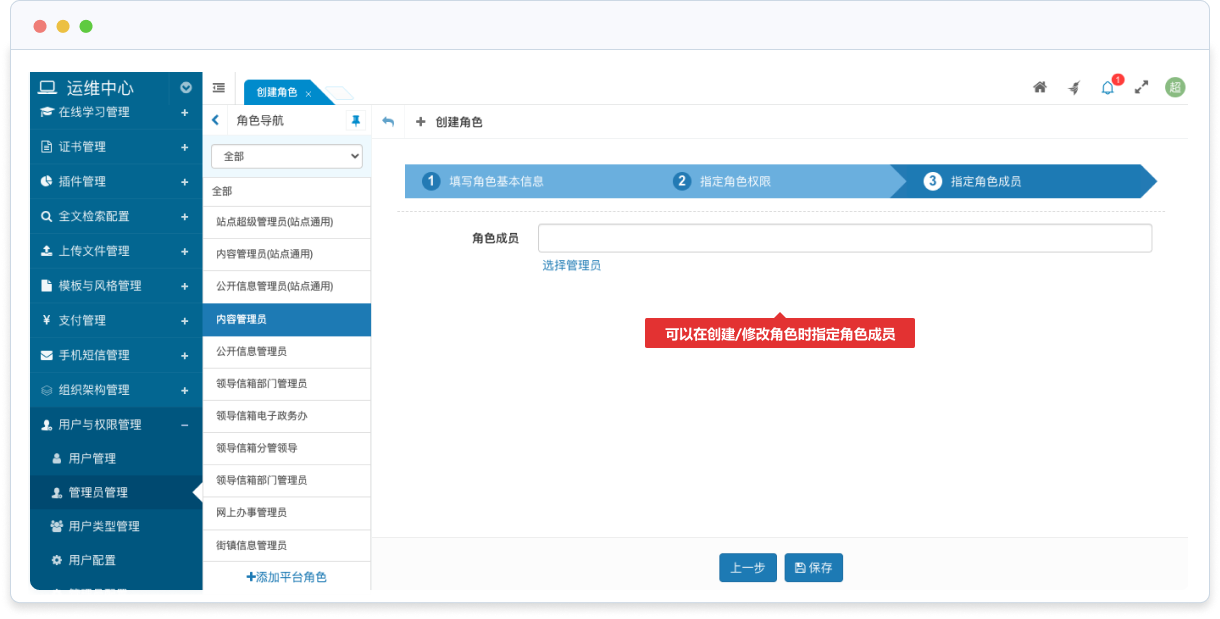
Task: Collapse the 用户与权限管理 section
Action: point(184,425)
